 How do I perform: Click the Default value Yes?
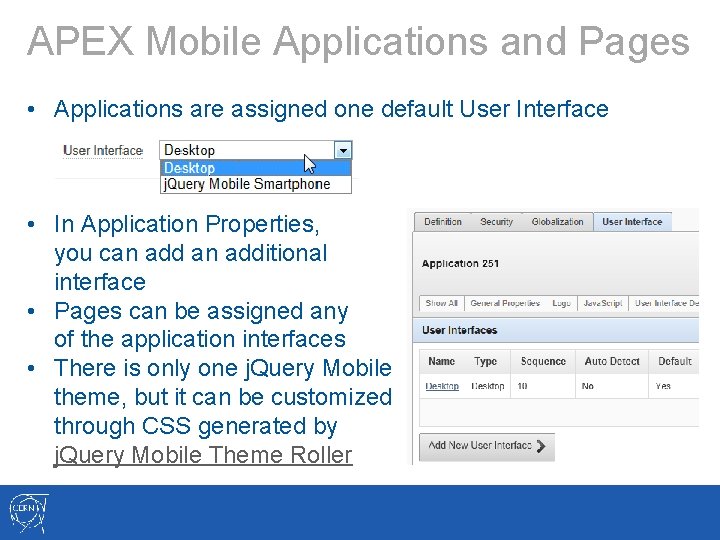tap(663, 386)
